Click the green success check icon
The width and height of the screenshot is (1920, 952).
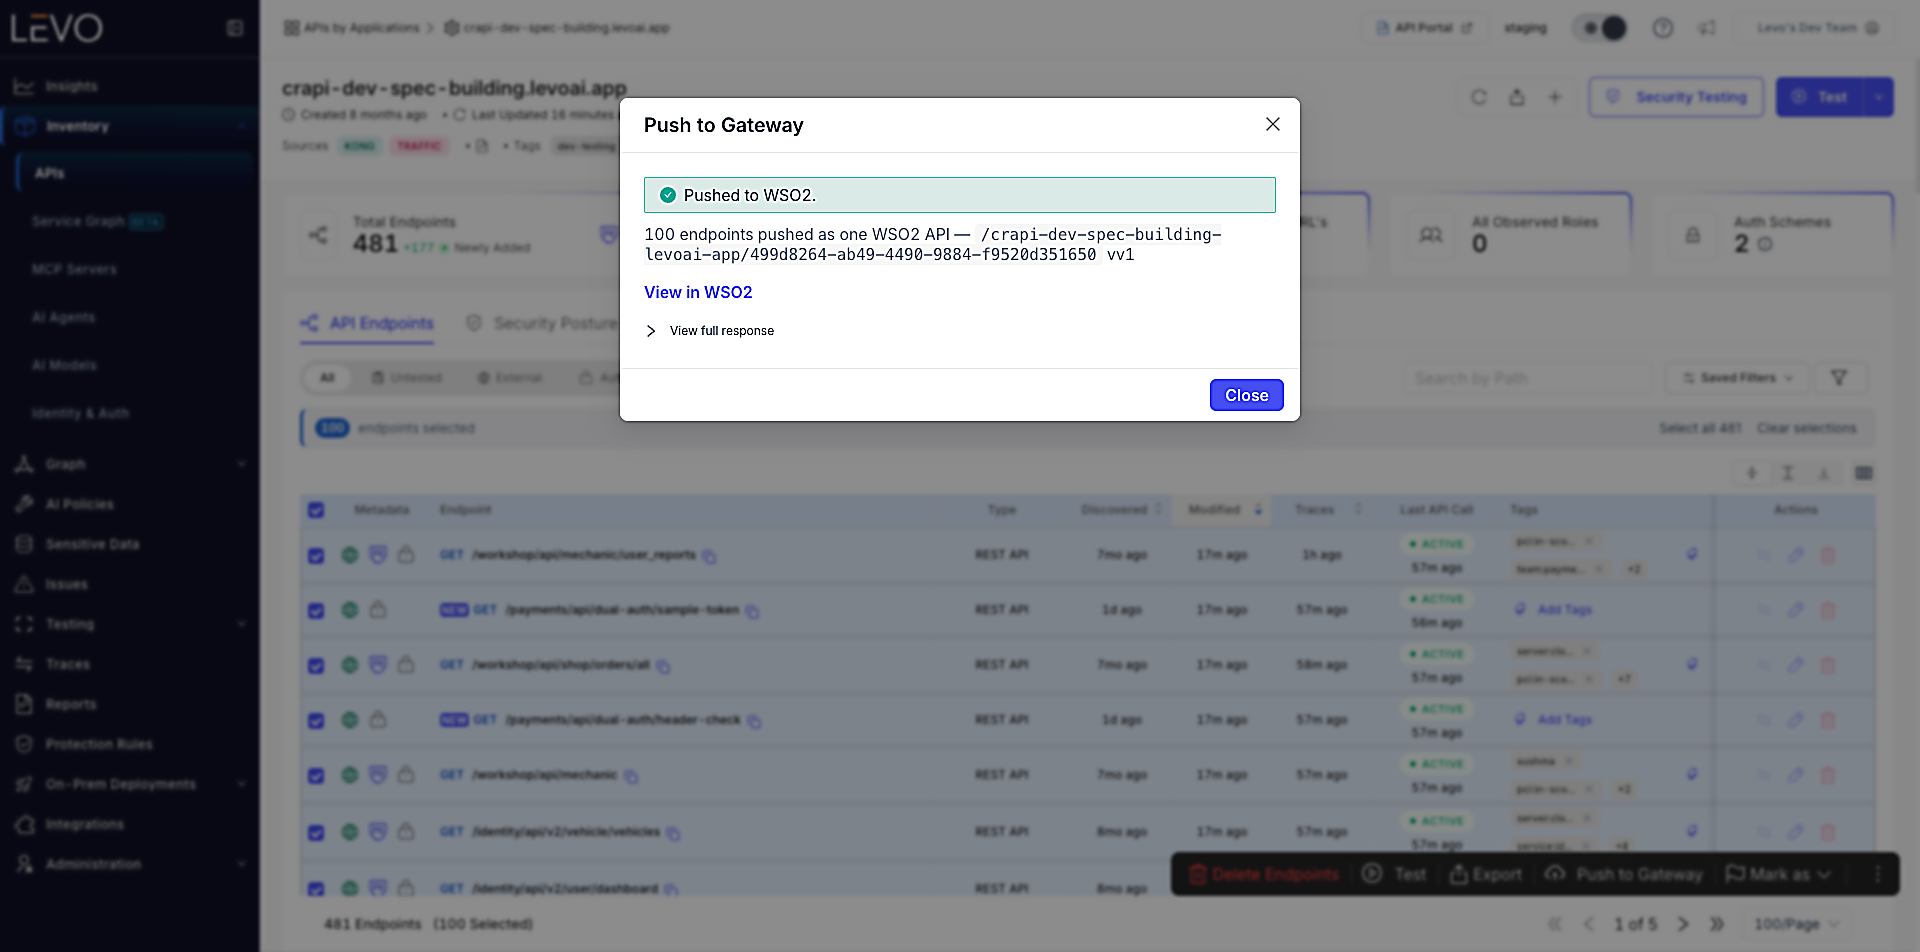tap(668, 195)
